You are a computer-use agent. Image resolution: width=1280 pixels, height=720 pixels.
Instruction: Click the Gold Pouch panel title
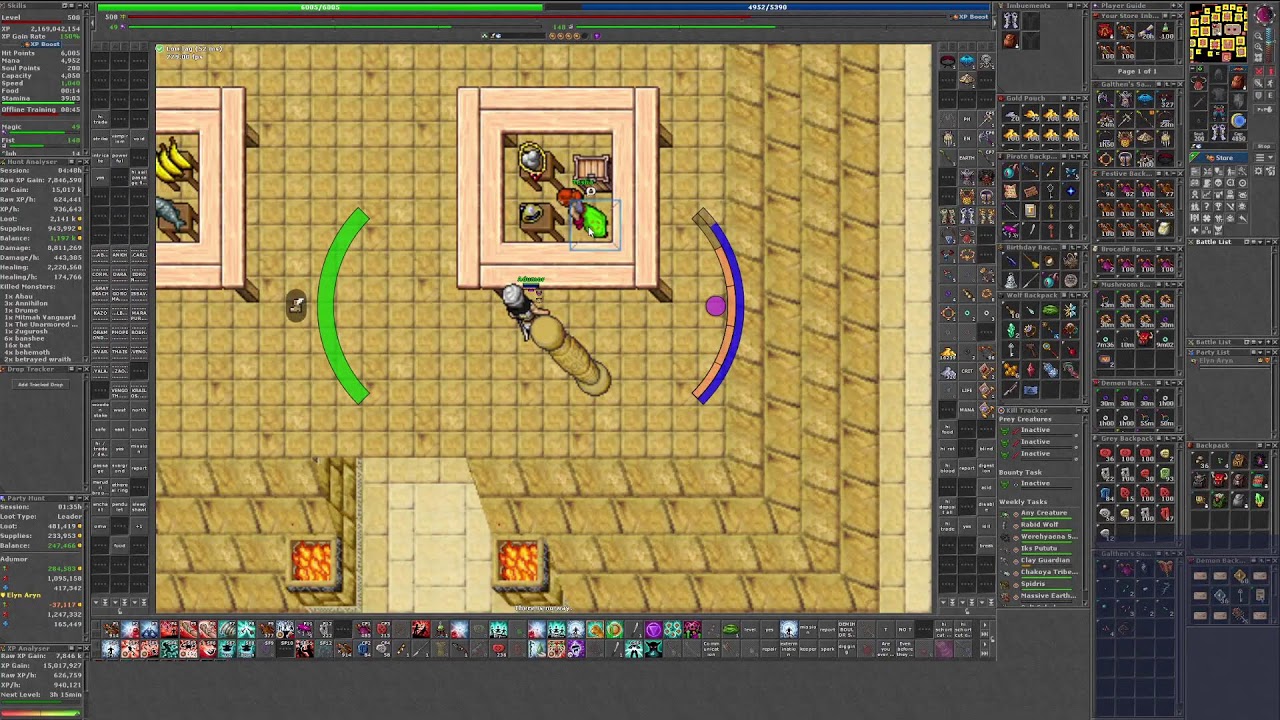(1027, 98)
